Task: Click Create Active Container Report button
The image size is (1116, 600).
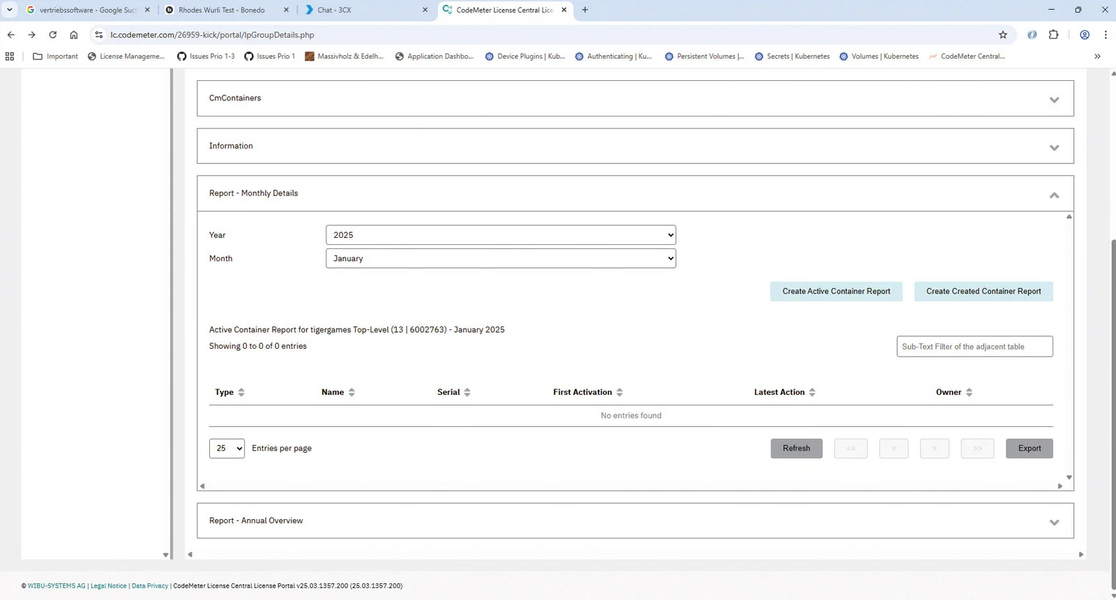Action: [x=836, y=291]
